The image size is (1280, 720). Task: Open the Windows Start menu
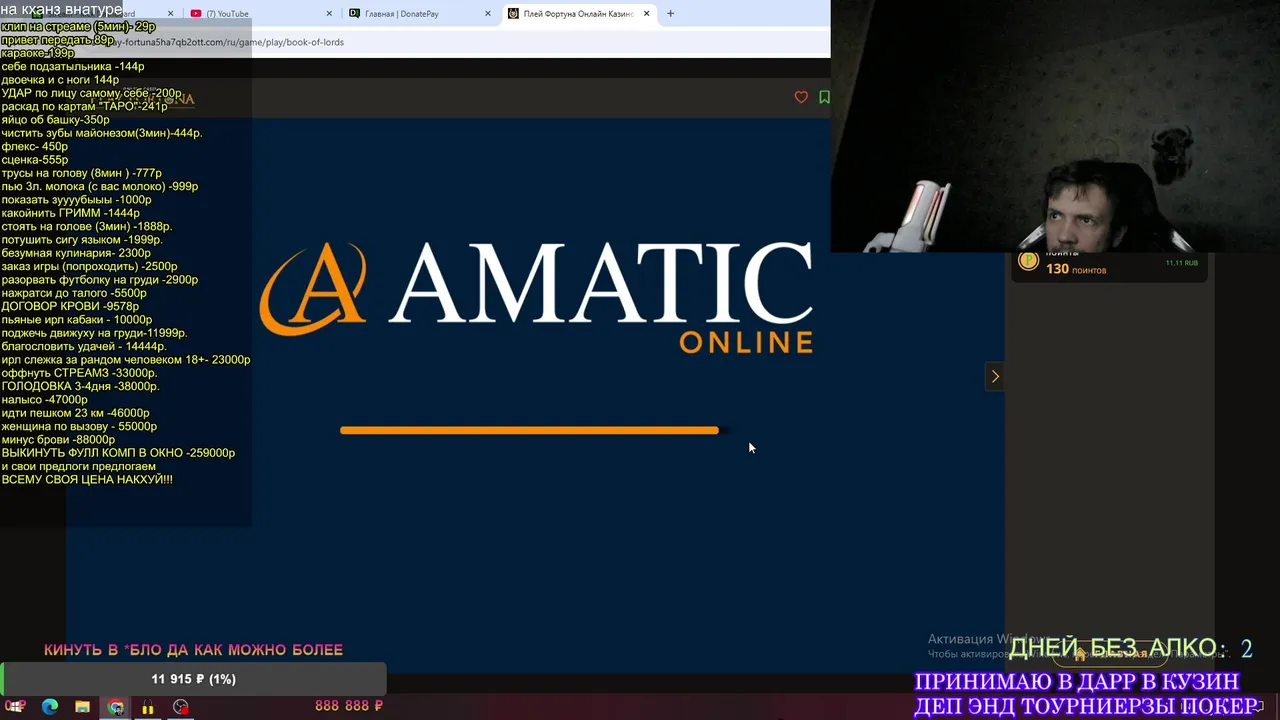pos(17,707)
